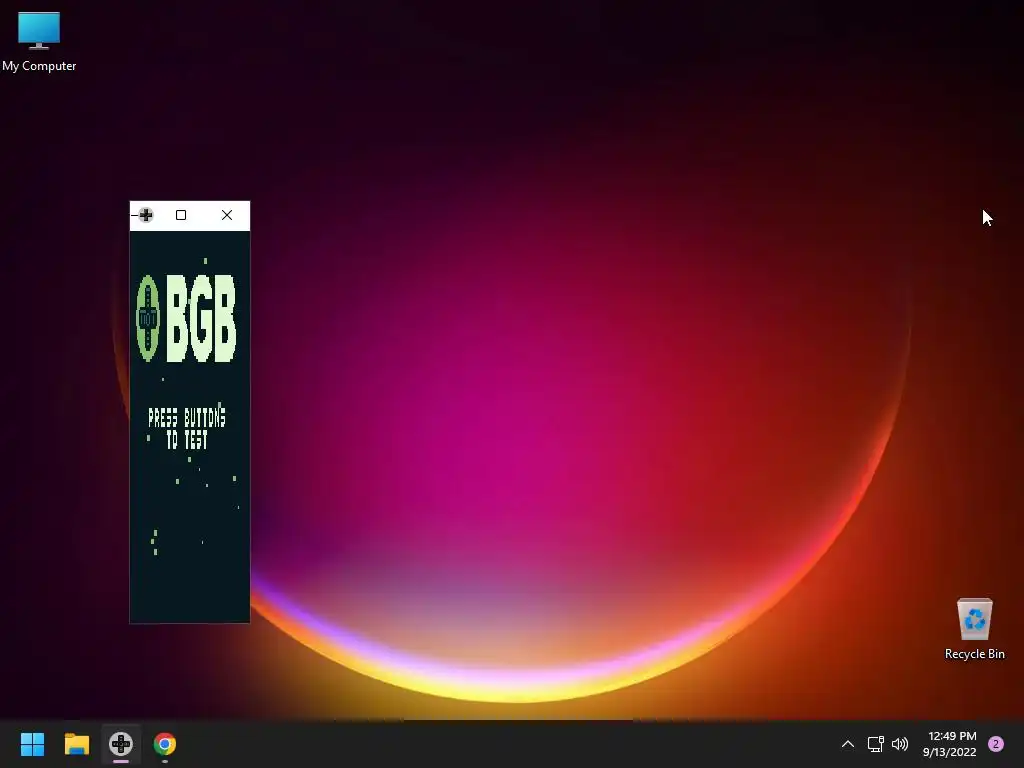
Task: Open the notification badge showing 2
Action: (x=996, y=744)
